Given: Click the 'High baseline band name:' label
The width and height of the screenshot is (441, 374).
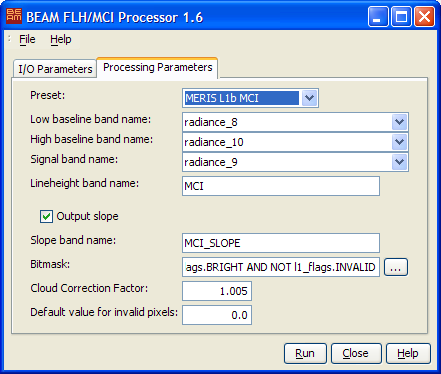Looking at the screenshot, I should tap(92, 139).
